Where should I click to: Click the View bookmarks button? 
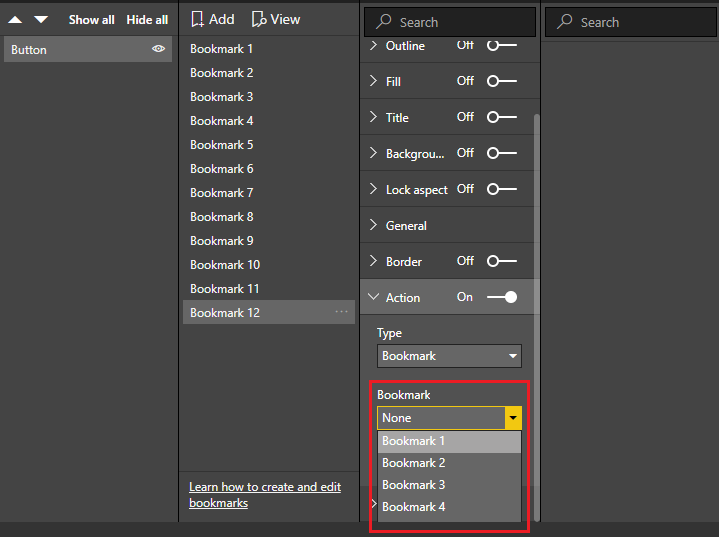pos(276,19)
